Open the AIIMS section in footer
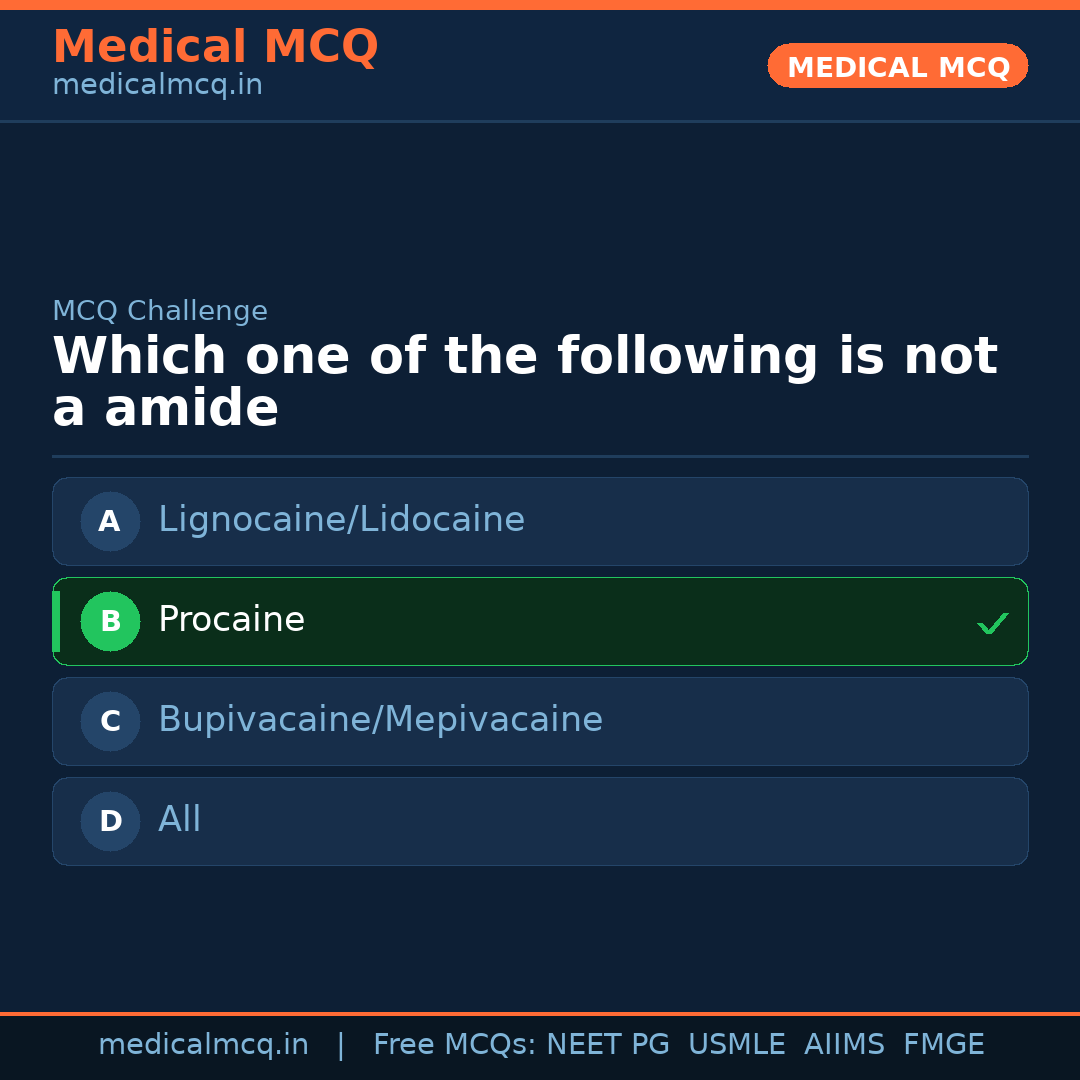Image resolution: width=1080 pixels, height=1080 pixels. tap(845, 1043)
